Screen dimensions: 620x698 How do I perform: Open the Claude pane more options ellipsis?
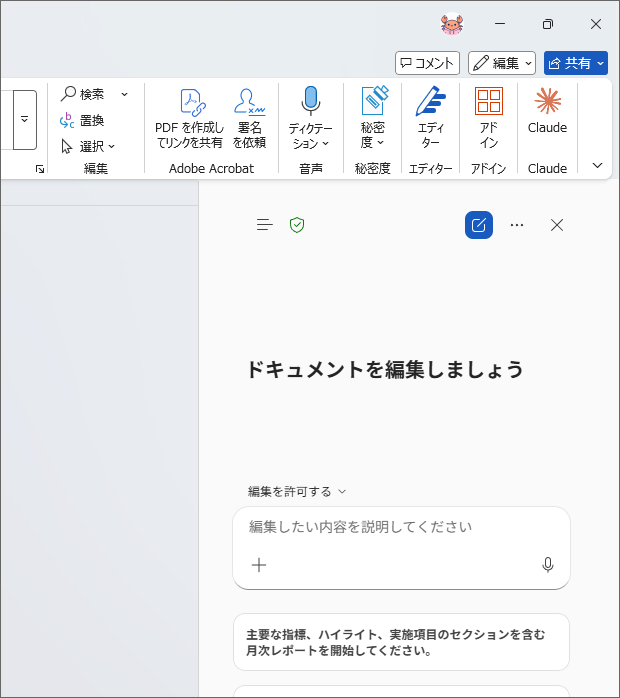tap(517, 225)
